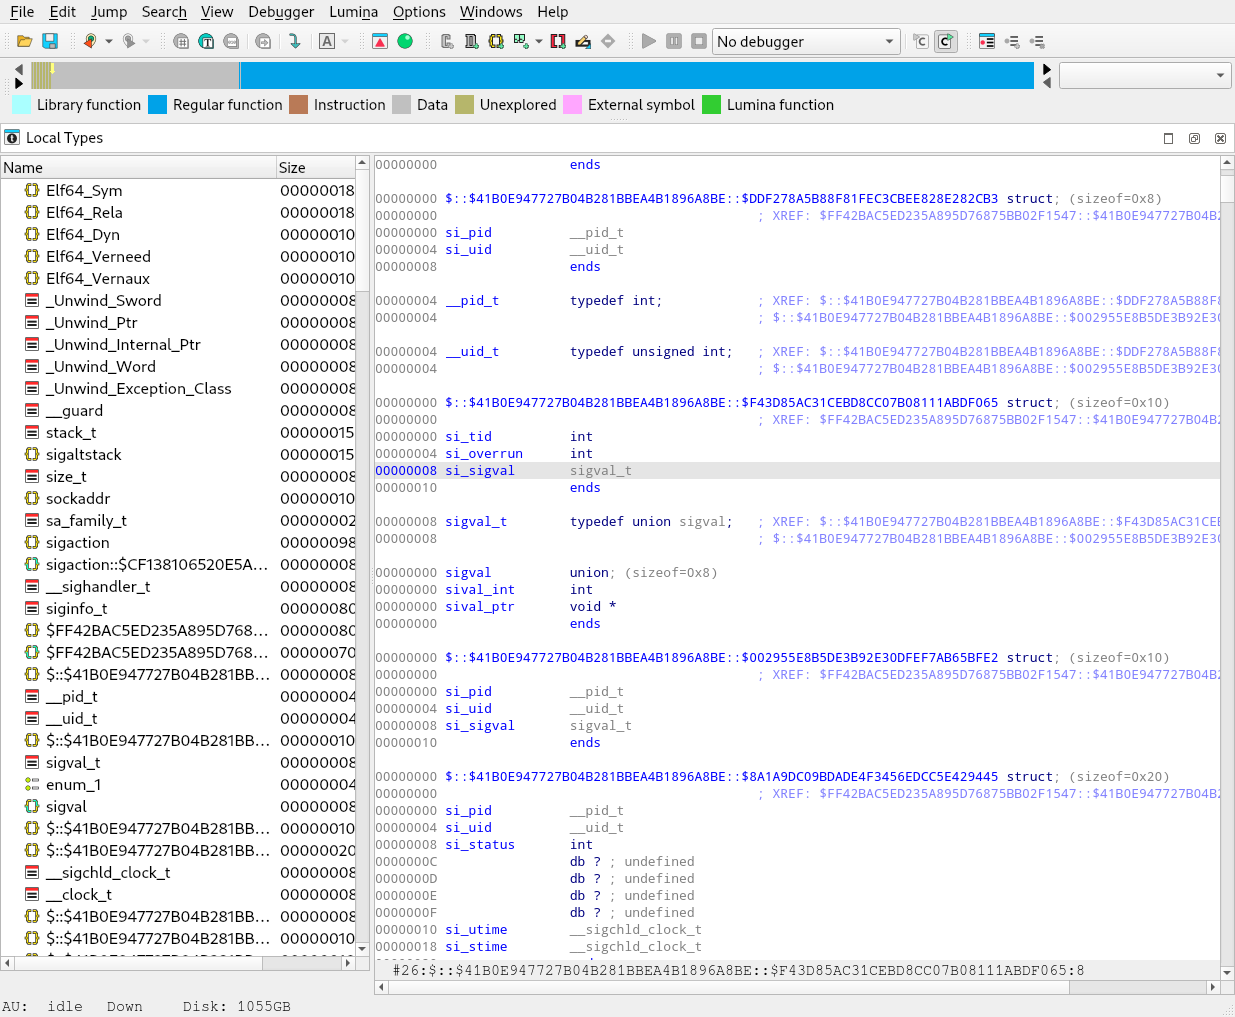This screenshot has width=1235, height=1017.
Task: Click the round grid view icon
Action: pos(181,41)
